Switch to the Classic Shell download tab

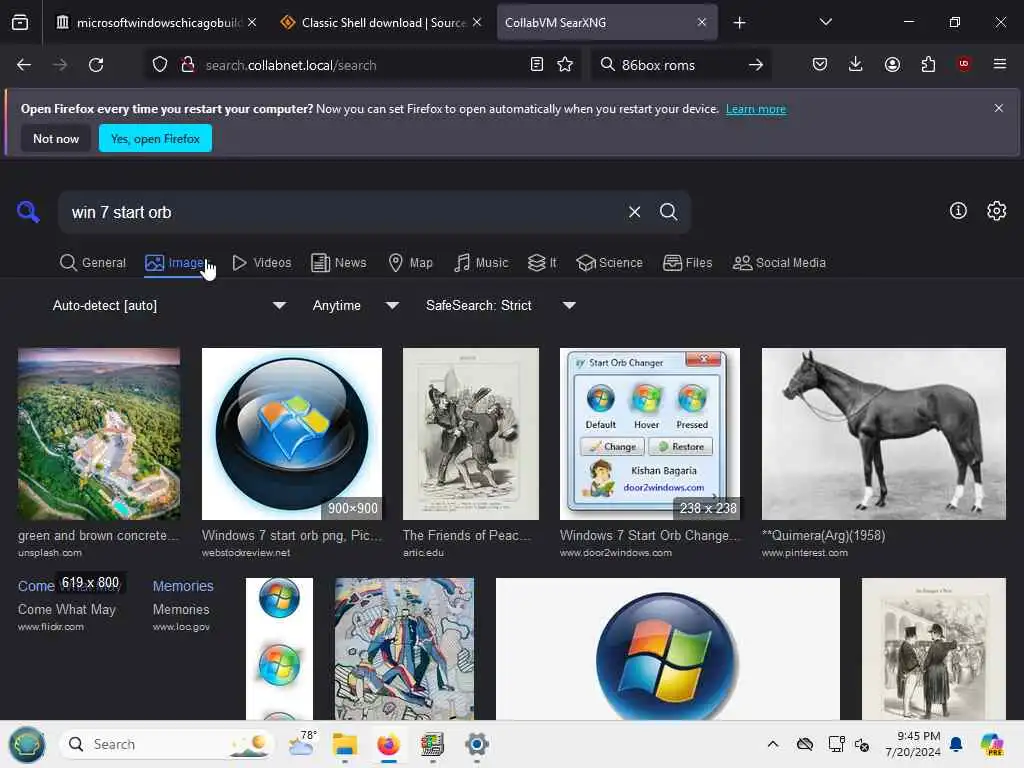[382, 23]
